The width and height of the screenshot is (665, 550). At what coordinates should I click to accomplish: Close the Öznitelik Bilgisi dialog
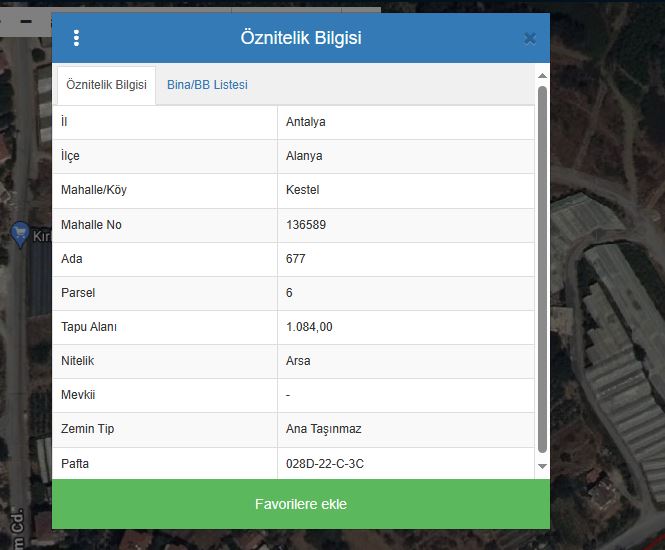pos(530,39)
